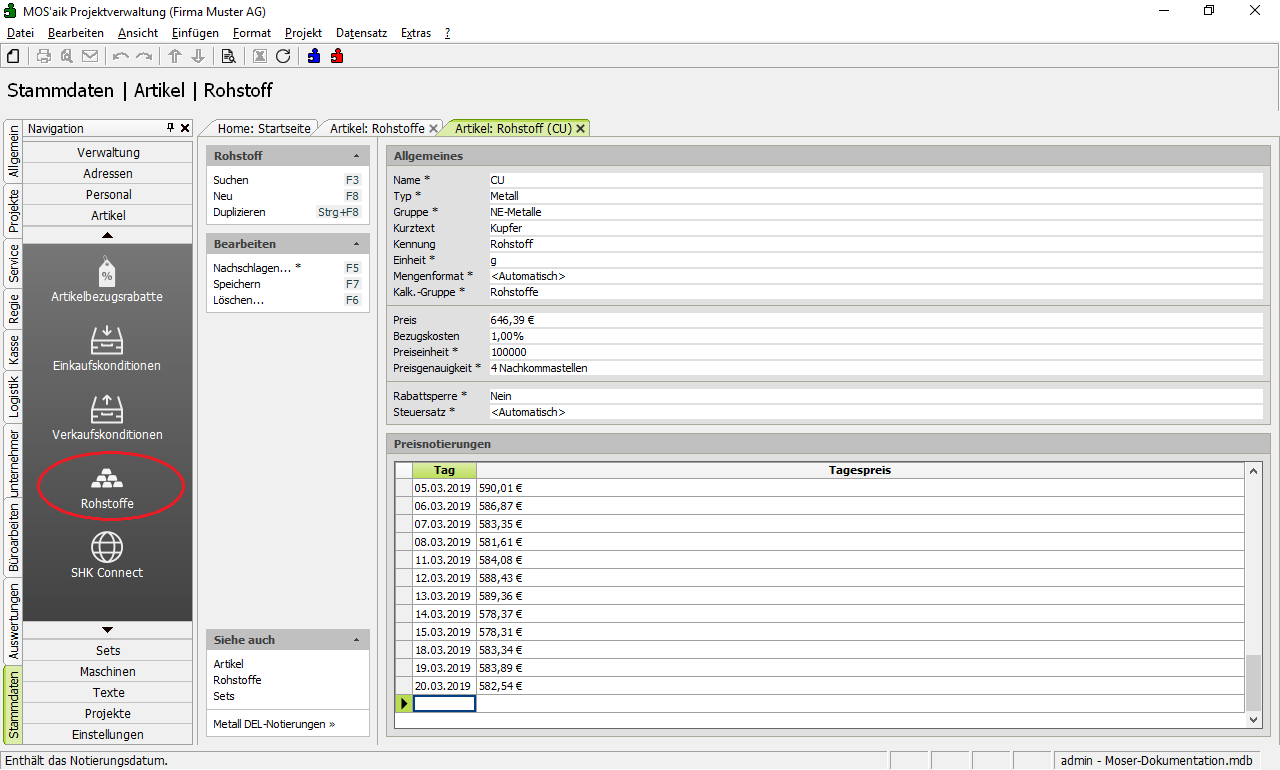Open the Metall DEL-Notierungen link
This screenshot has width=1280, height=770.
click(x=274, y=724)
